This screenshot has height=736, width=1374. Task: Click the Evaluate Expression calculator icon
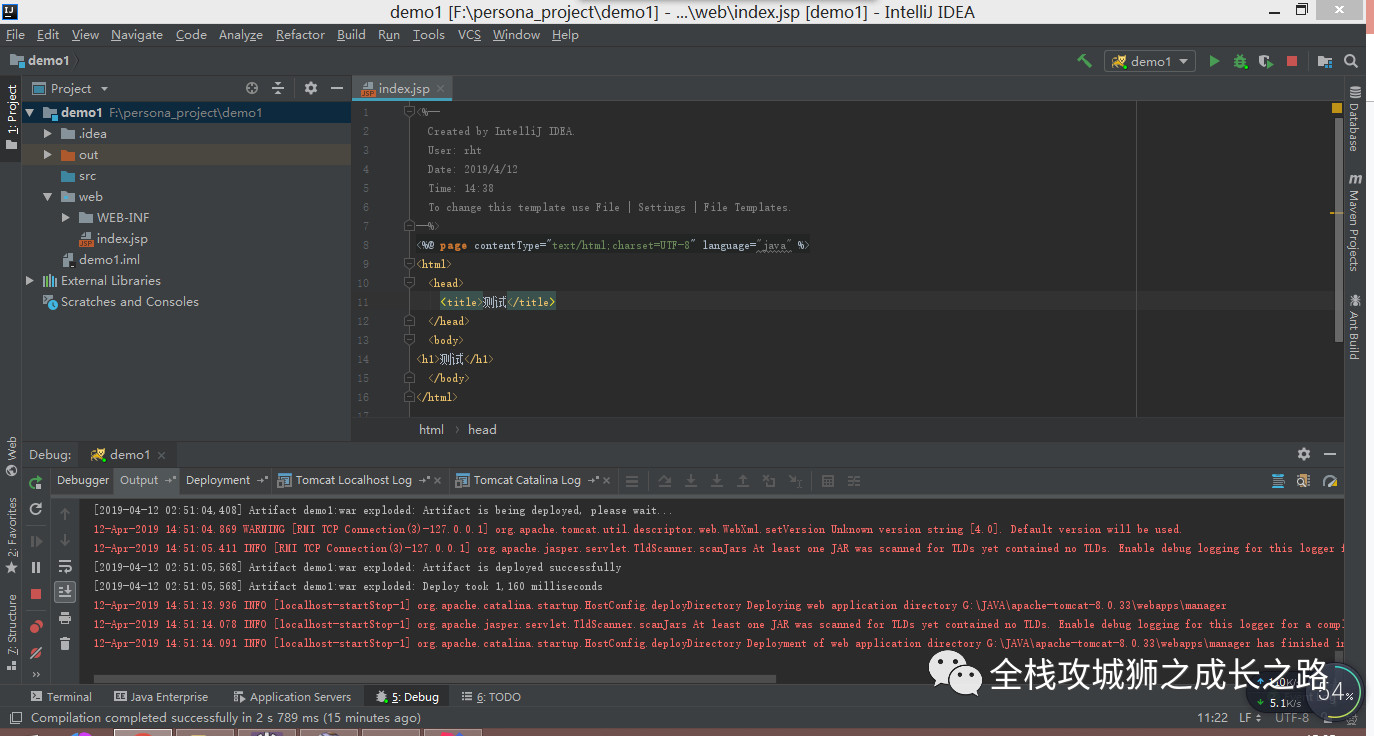[827, 481]
